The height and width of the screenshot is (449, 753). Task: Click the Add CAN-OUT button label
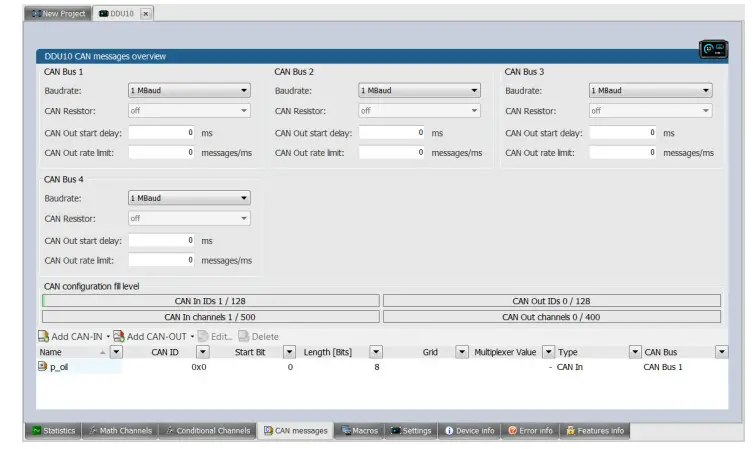[157, 337]
